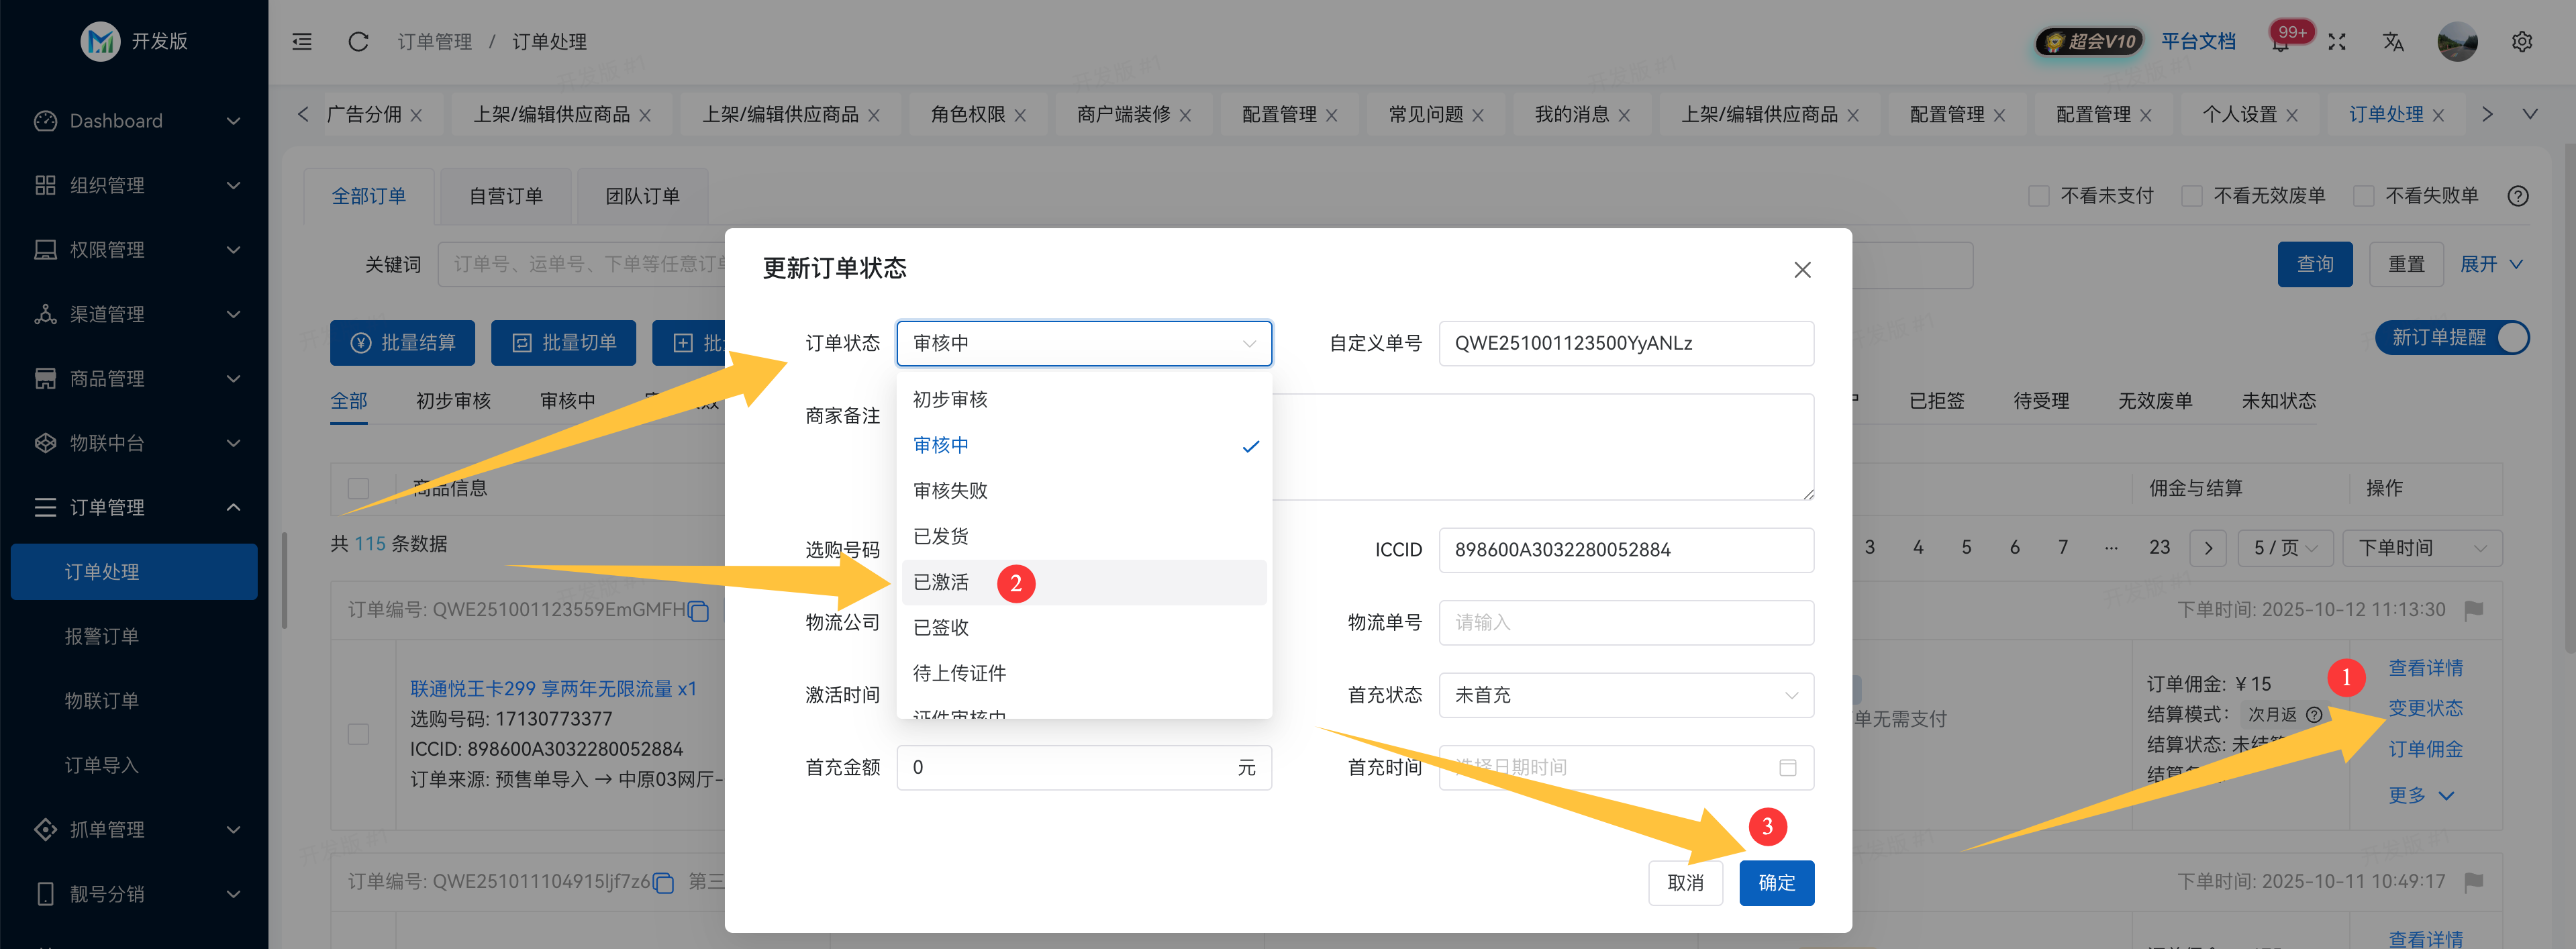Click help icon beside 不看失败单
The image size is (2576, 949).
coord(2518,196)
